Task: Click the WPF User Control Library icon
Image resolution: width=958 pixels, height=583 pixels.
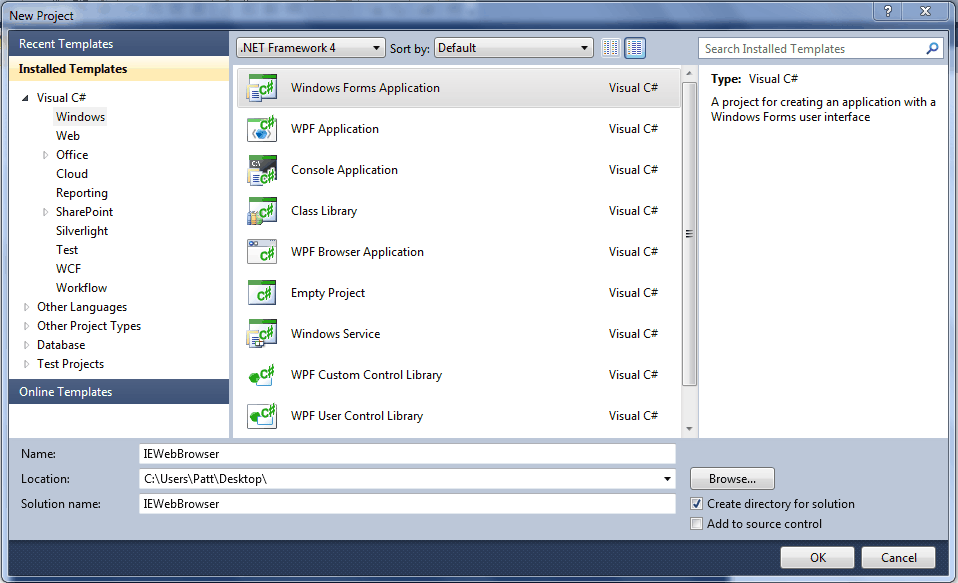Action: [261, 416]
